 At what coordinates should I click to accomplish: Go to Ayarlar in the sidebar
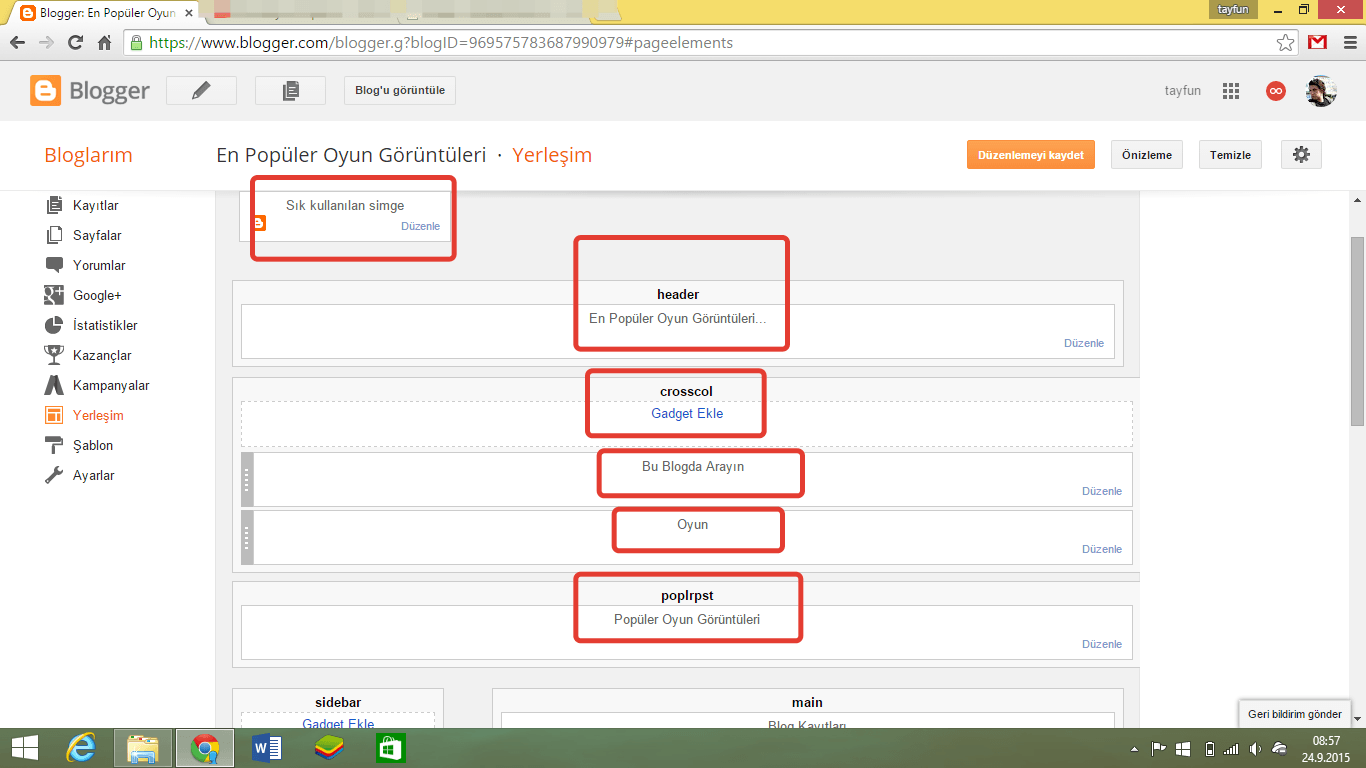[93, 475]
